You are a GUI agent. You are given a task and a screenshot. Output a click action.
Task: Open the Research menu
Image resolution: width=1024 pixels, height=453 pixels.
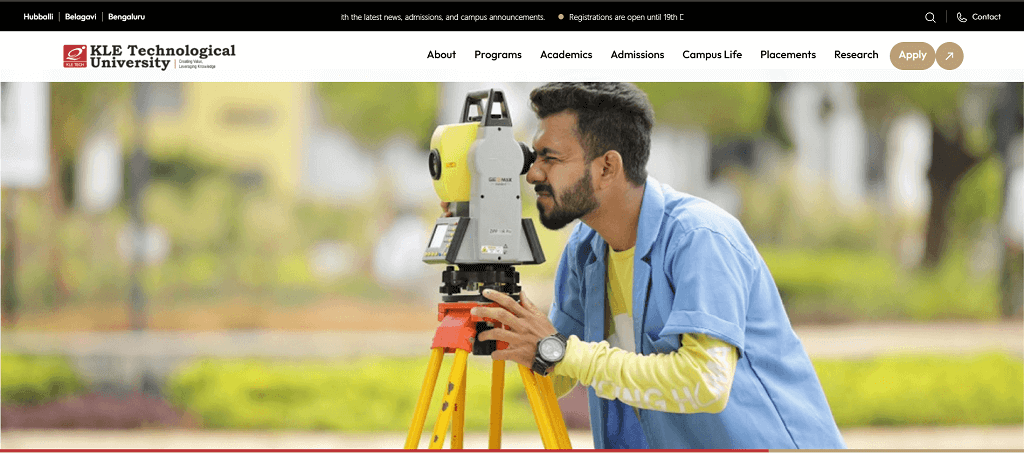(x=856, y=55)
